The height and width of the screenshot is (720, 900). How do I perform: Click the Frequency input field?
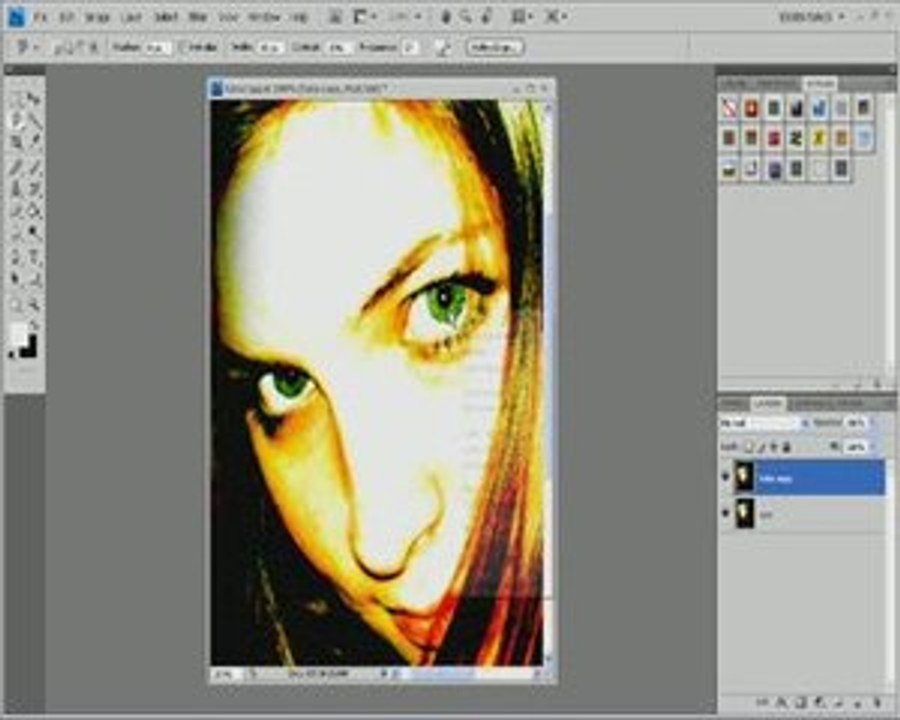409,48
